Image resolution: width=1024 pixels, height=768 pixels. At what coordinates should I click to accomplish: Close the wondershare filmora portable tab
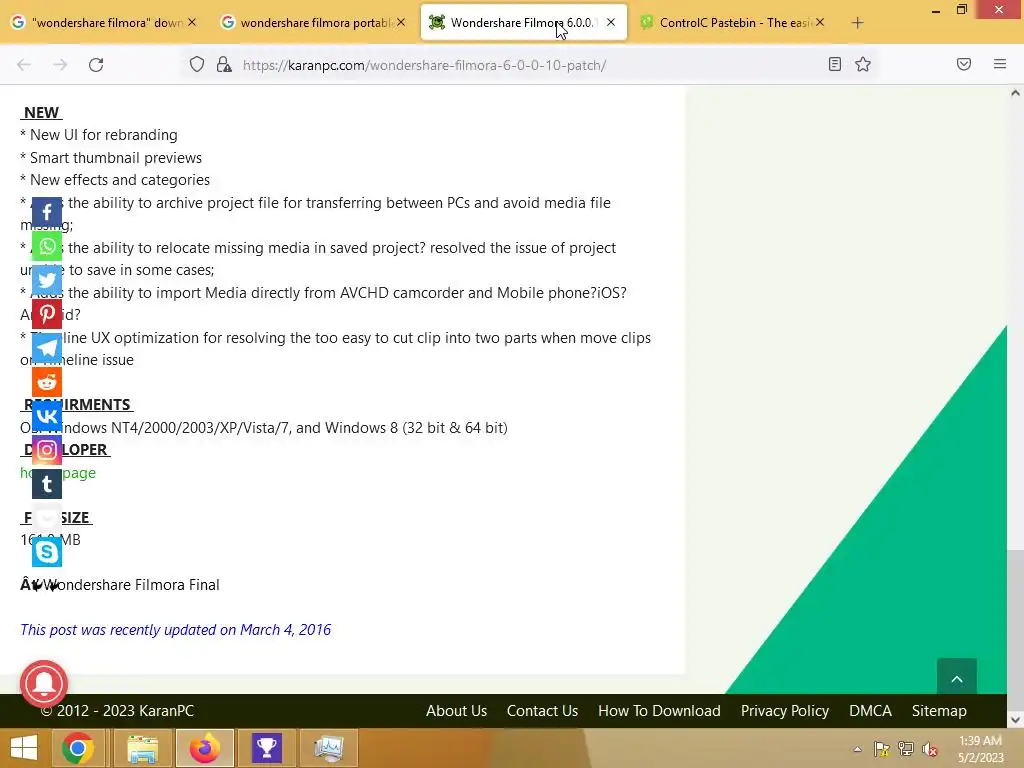pos(401,22)
